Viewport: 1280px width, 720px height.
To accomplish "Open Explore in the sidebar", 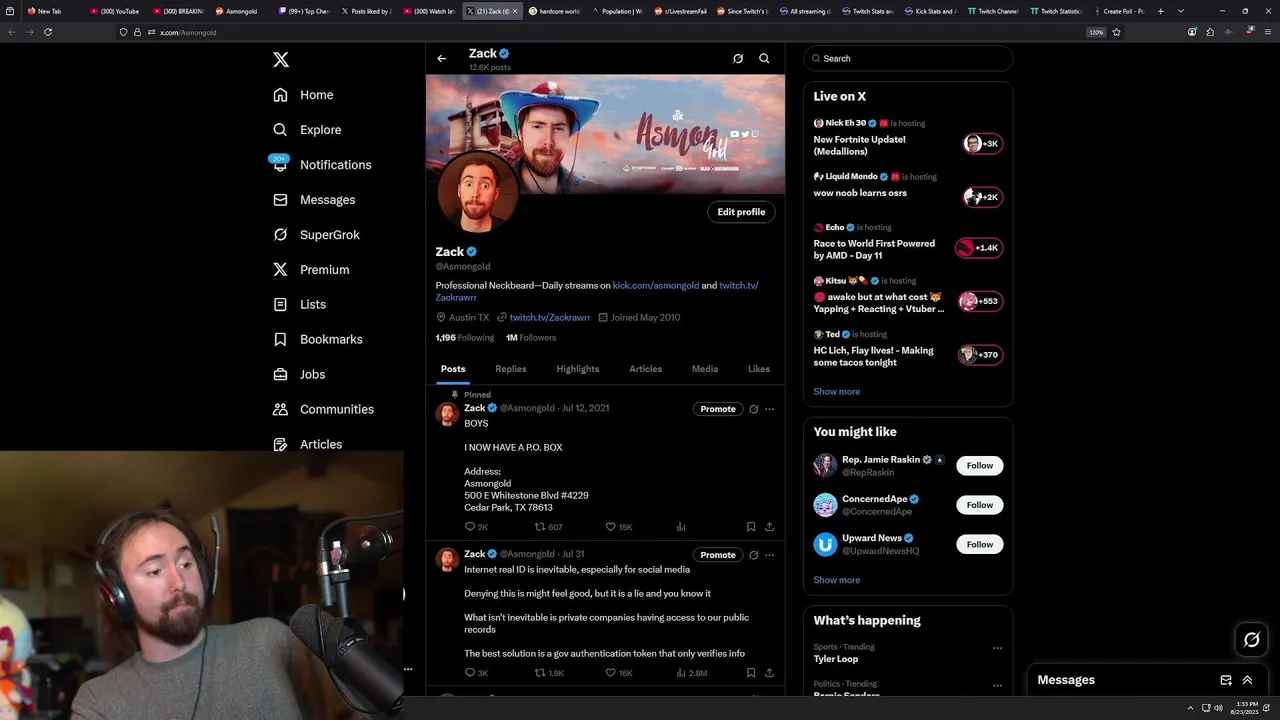I will point(307,130).
